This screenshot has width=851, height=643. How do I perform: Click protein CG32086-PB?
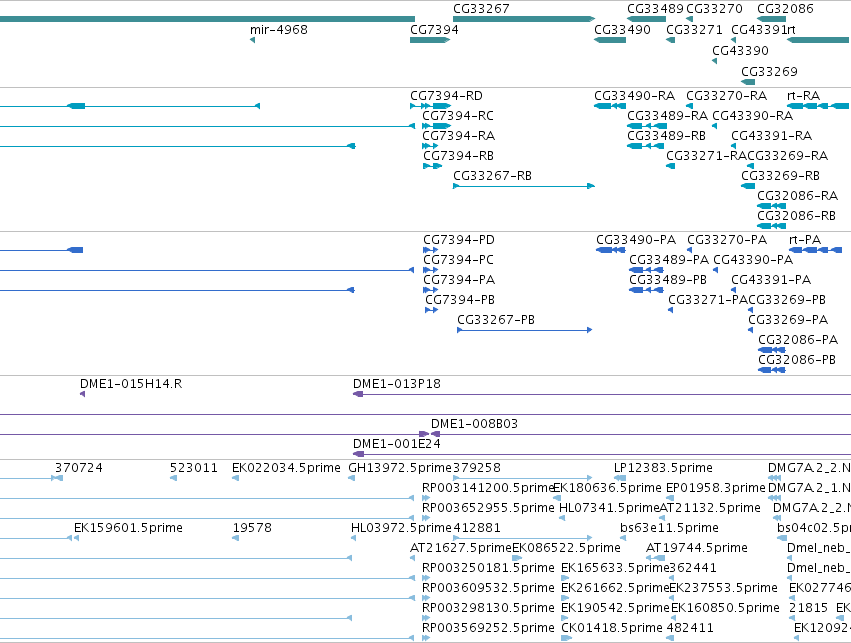[x=797, y=360]
